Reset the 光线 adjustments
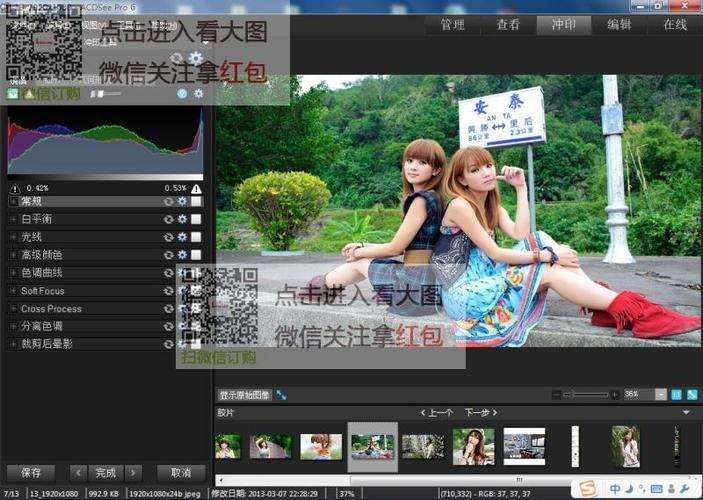Image resolution: width=703 pixels, height=500 pixels. pos(169,237)
